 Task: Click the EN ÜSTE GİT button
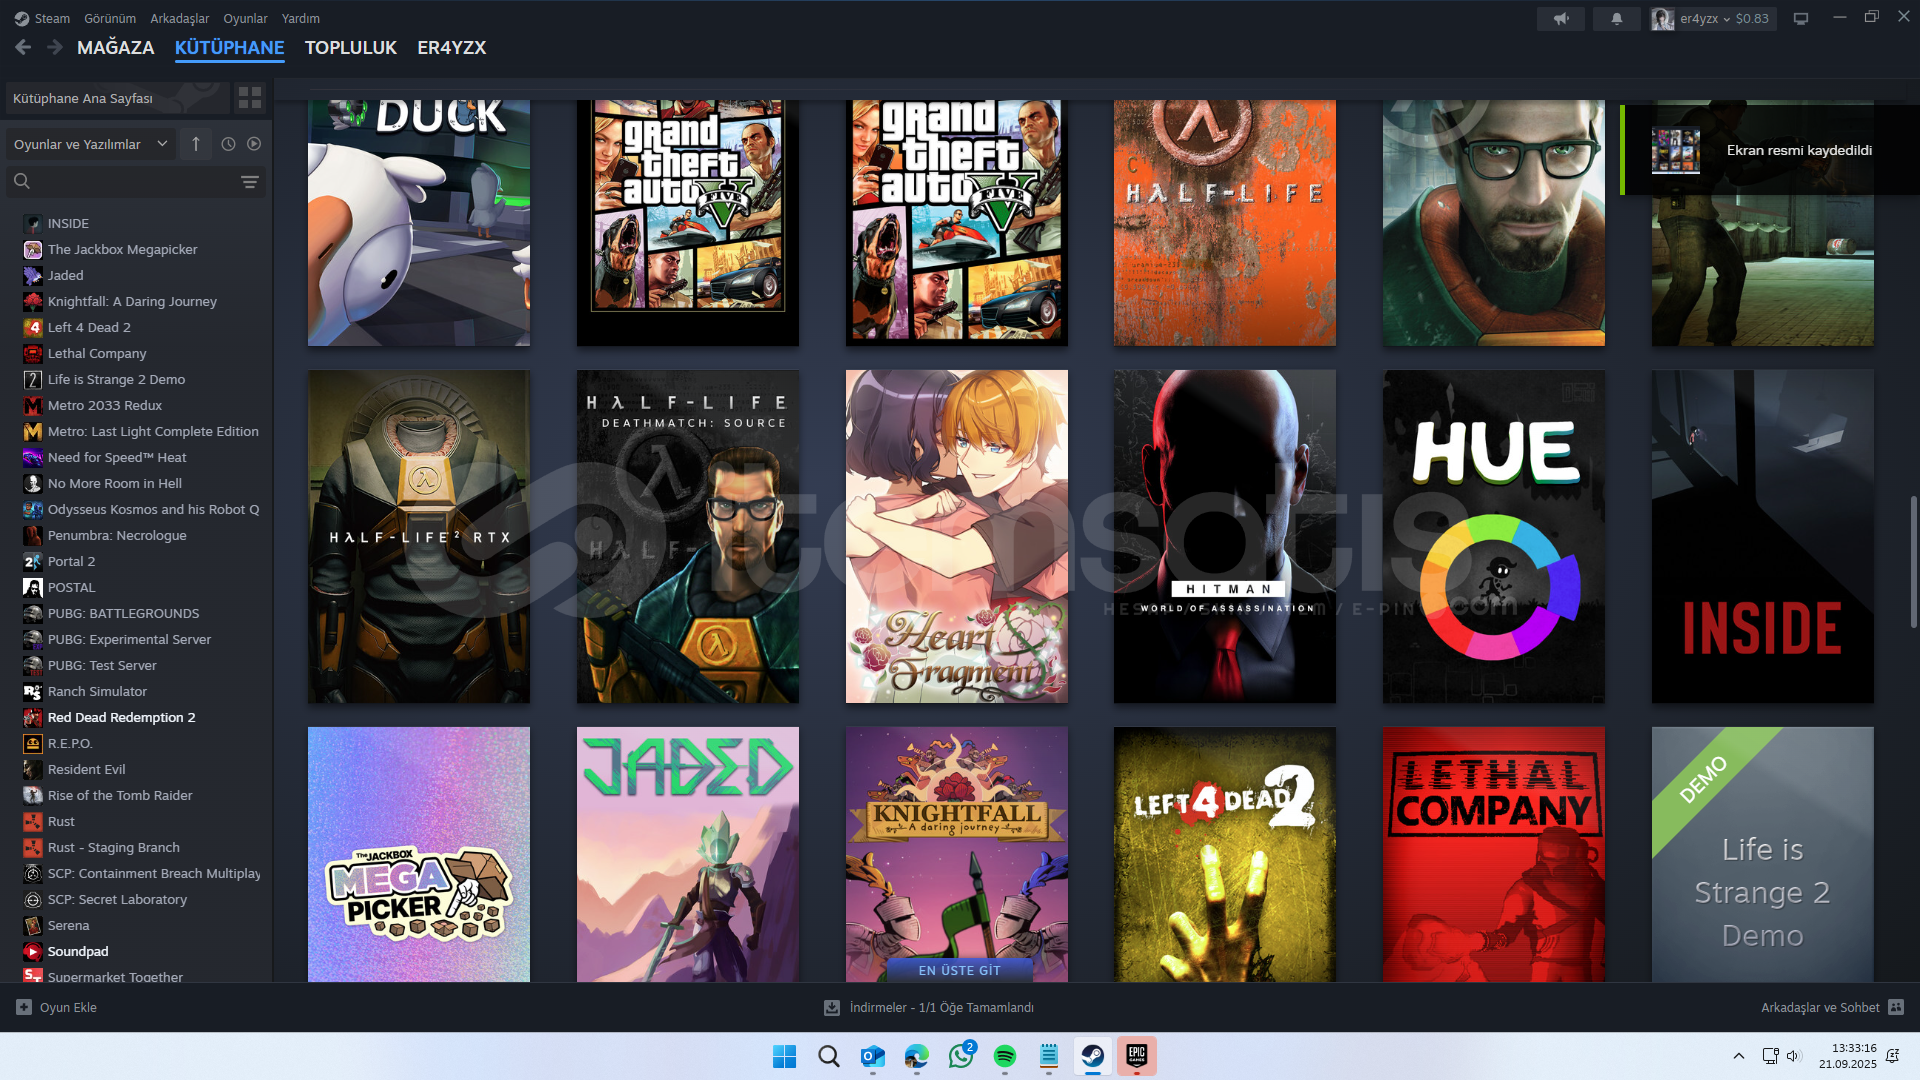(x=959, y=970)
